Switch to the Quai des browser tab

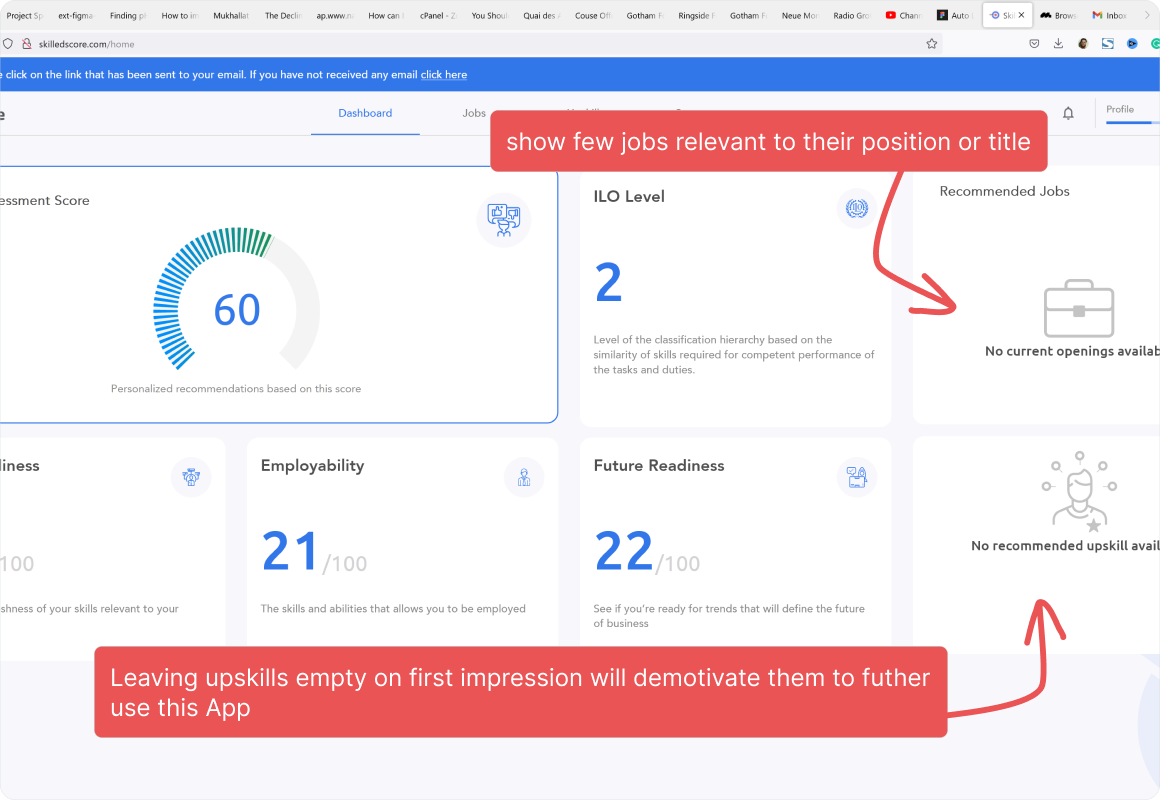pyautogui.click(x=542, y=15)
